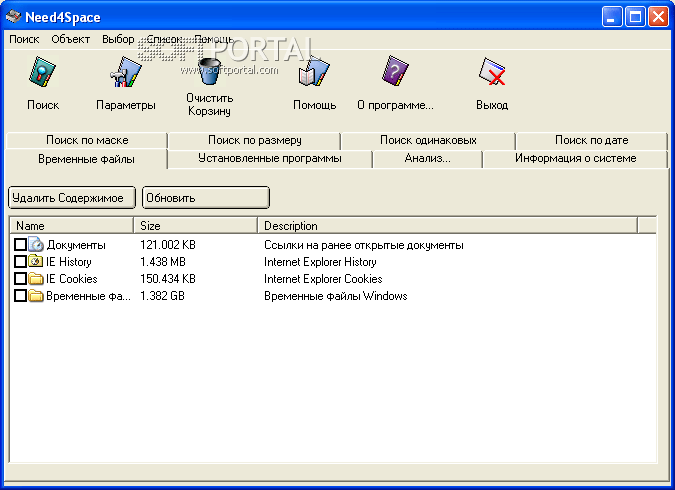
Task: Select the Документы list entry name
Action: point(76,245)
